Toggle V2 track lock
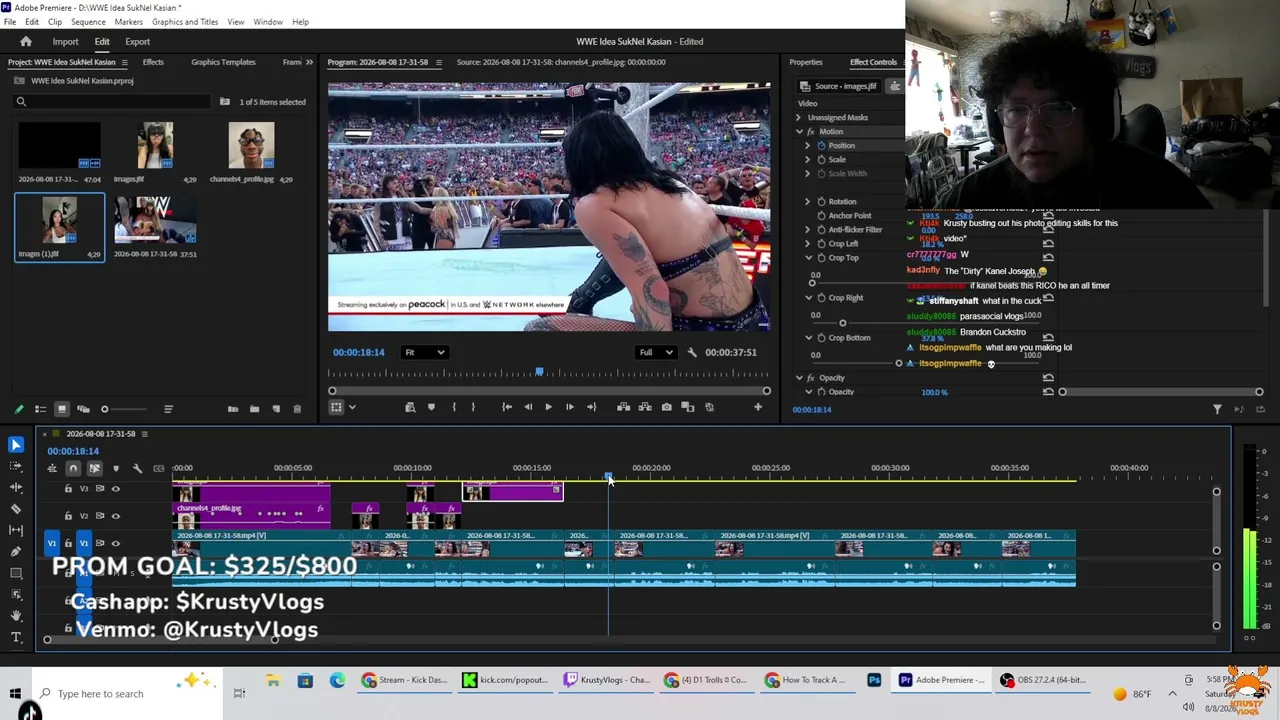The height and width of the screenshot is (720, 1280). tap(68, 516)
